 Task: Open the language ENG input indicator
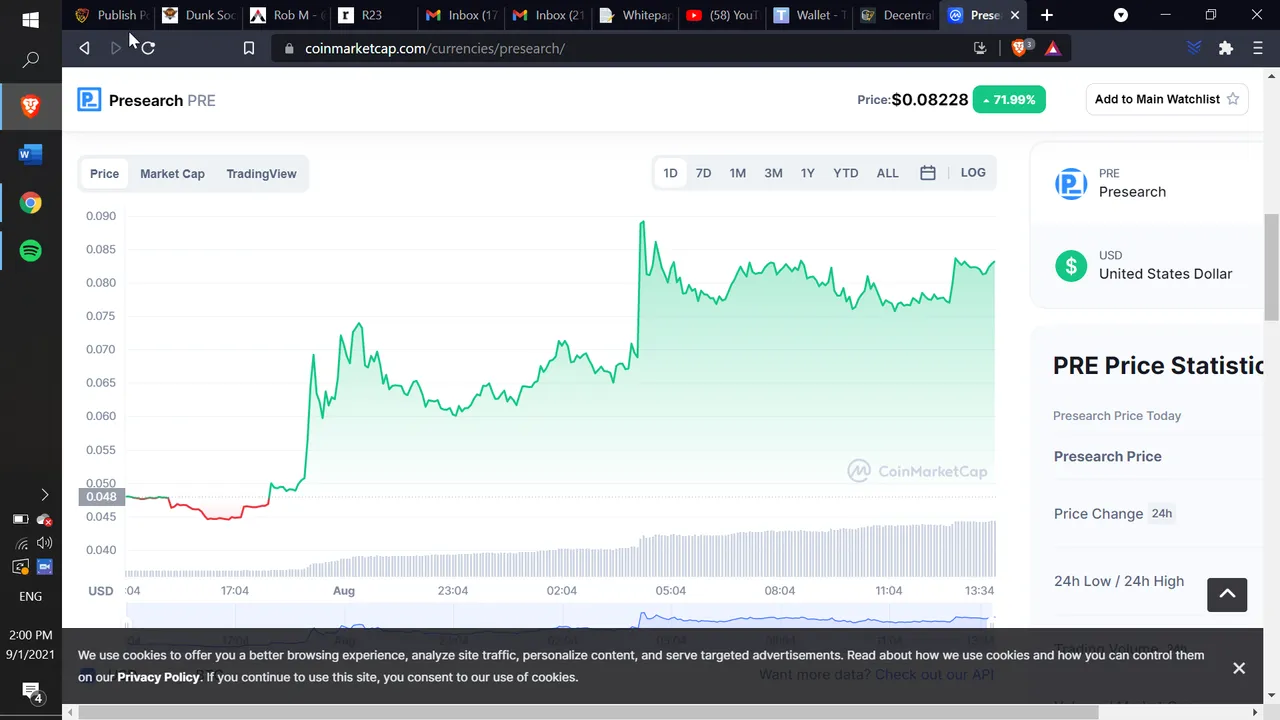pyautogui.click(x=30, y=597)
